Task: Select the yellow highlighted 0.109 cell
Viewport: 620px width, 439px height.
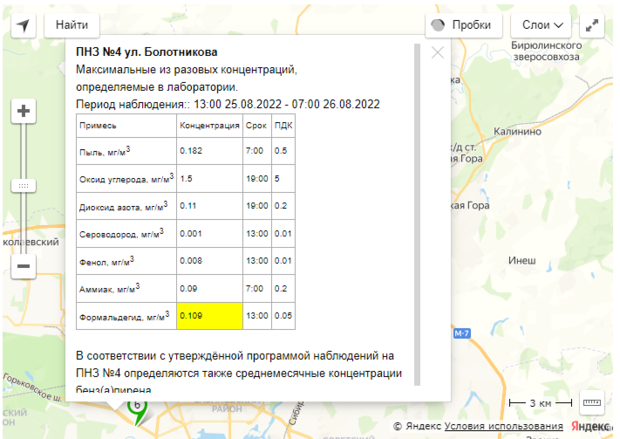Action: (209, 316)
